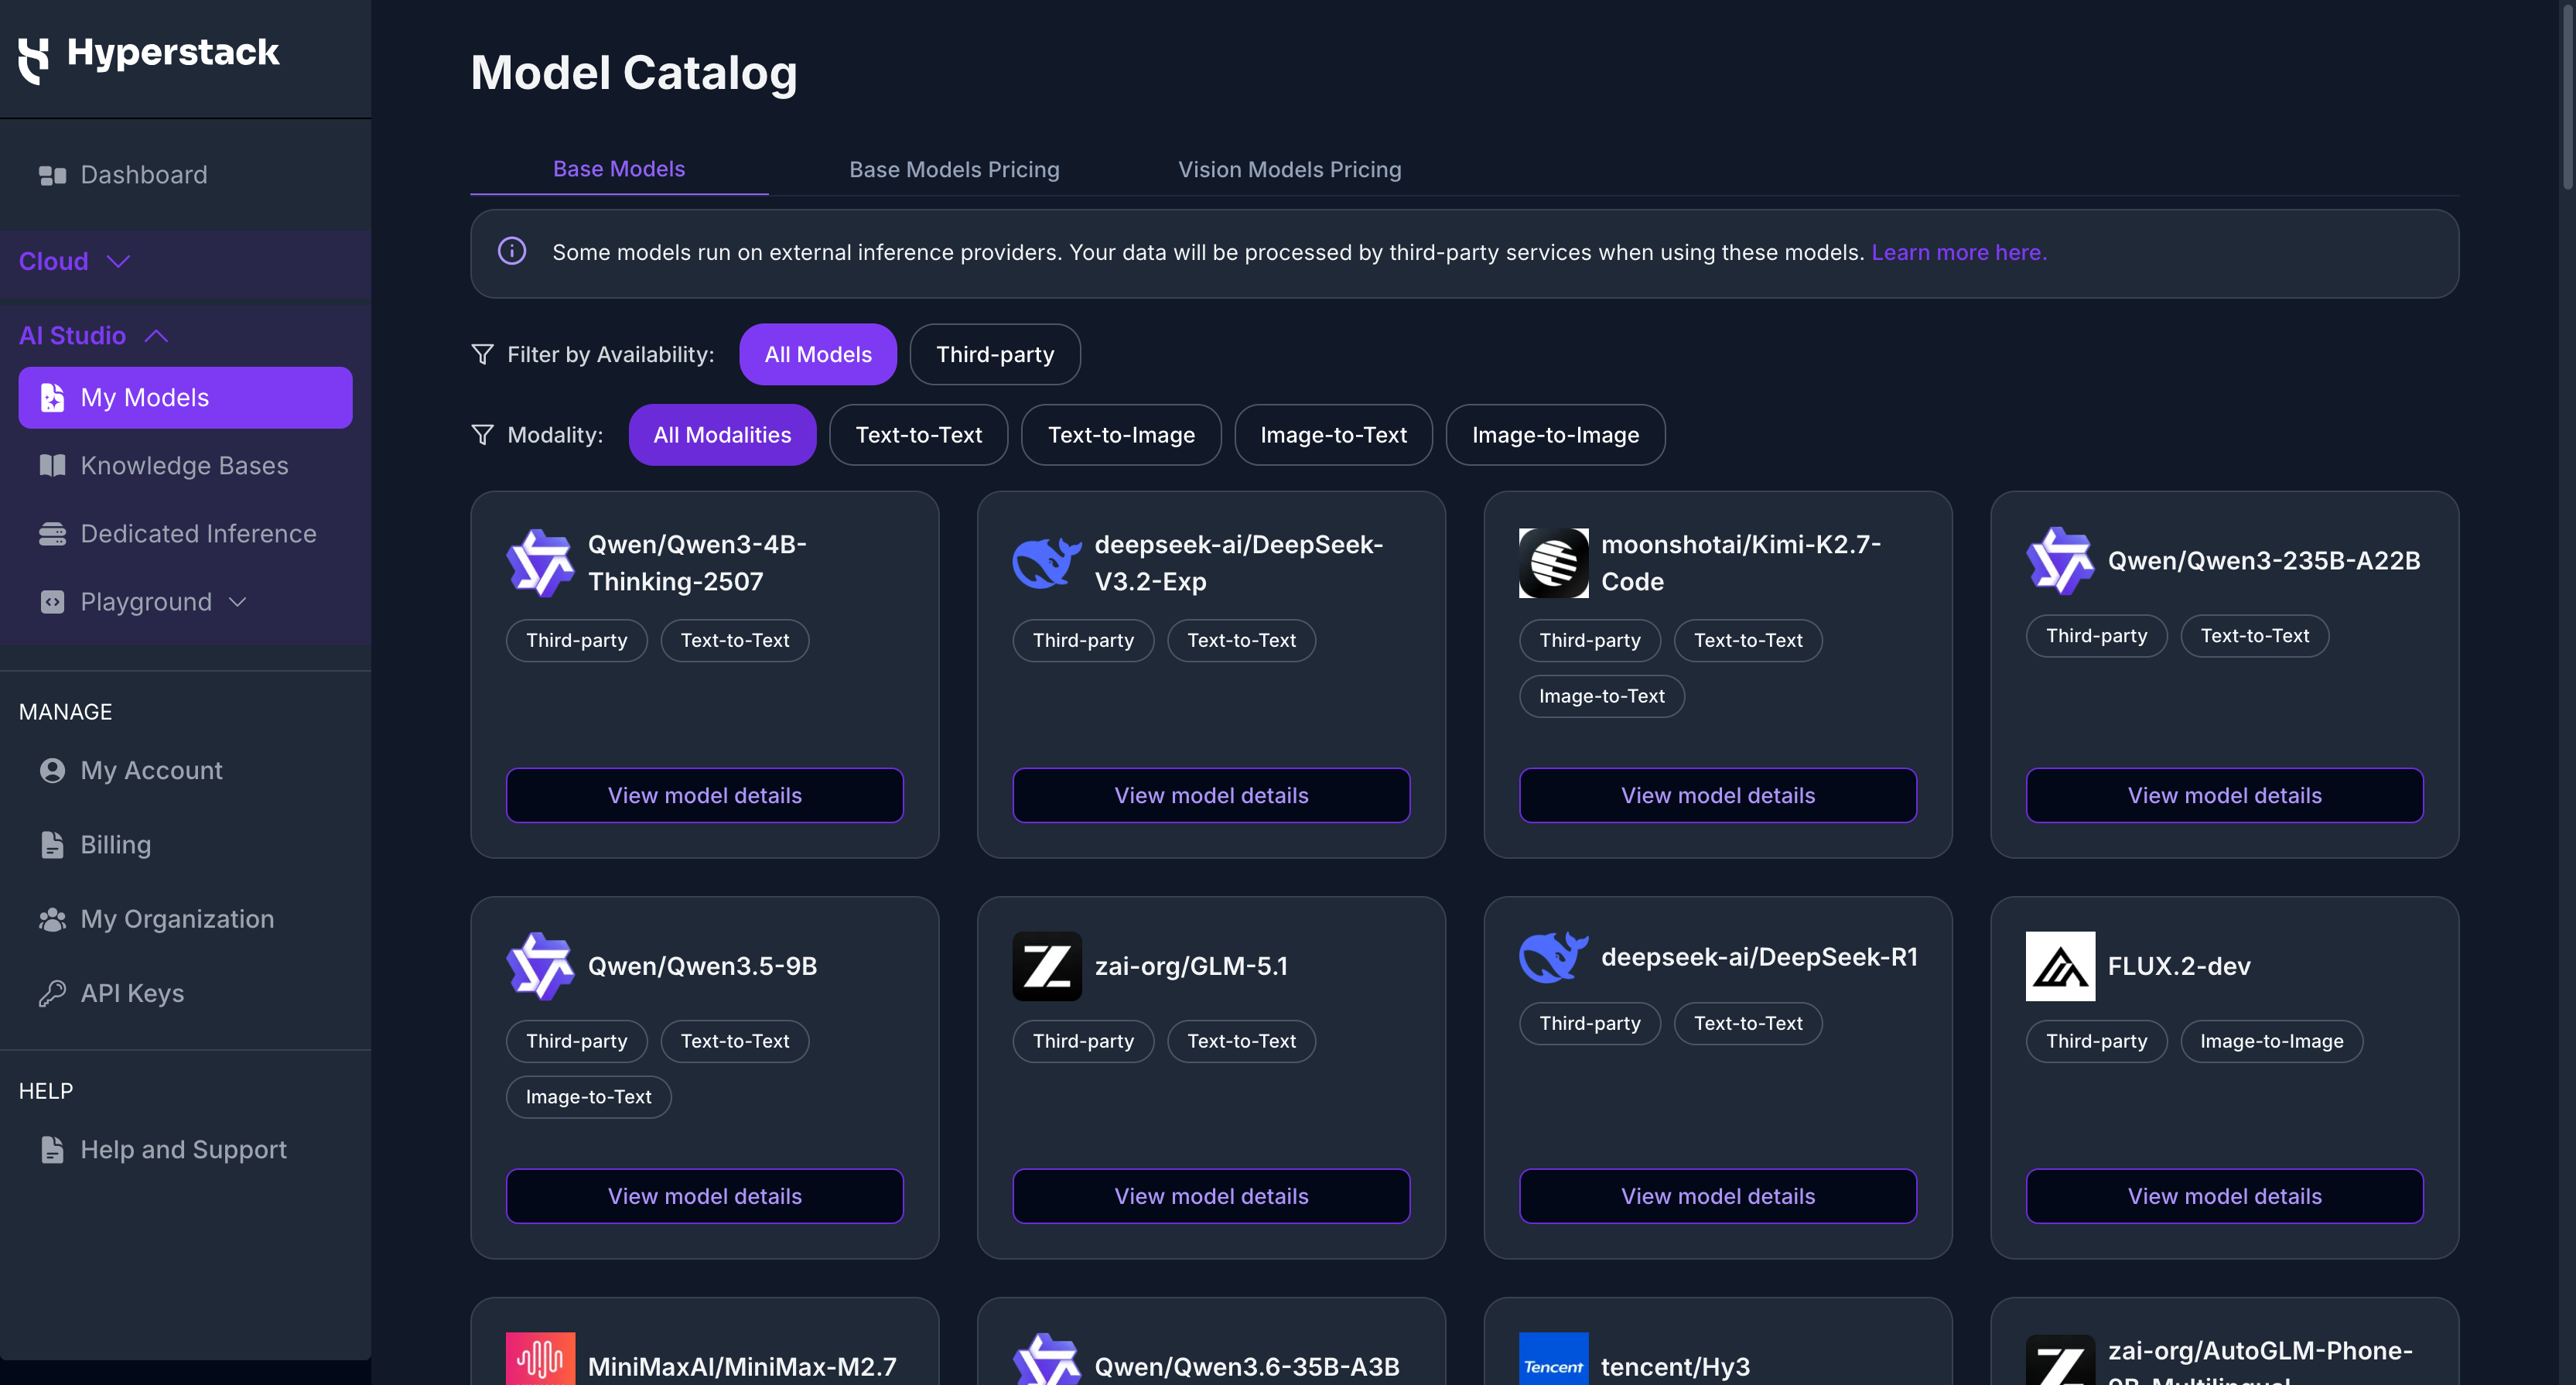
Task: Filter by Image-to-Image modality
Action: tap(1555, 434)
